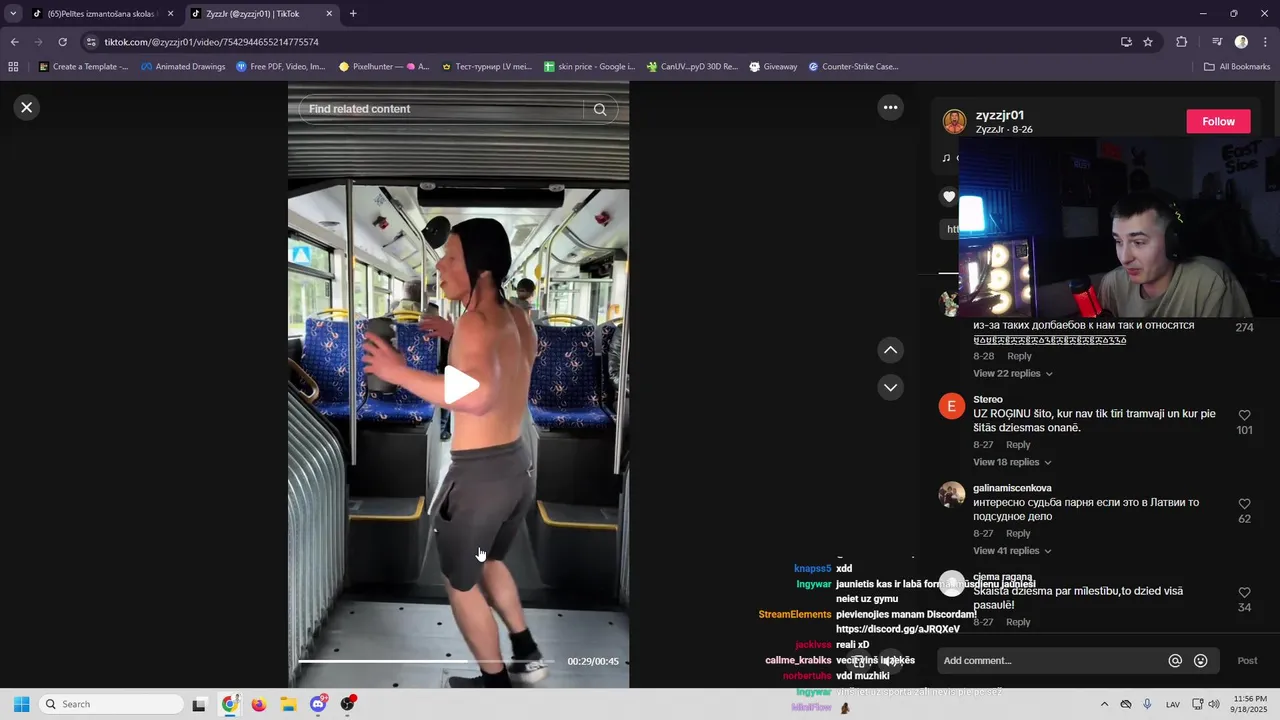The image size is (1280, 720).
Task: Click the address bar URL
Action: [x=212, y=42]
